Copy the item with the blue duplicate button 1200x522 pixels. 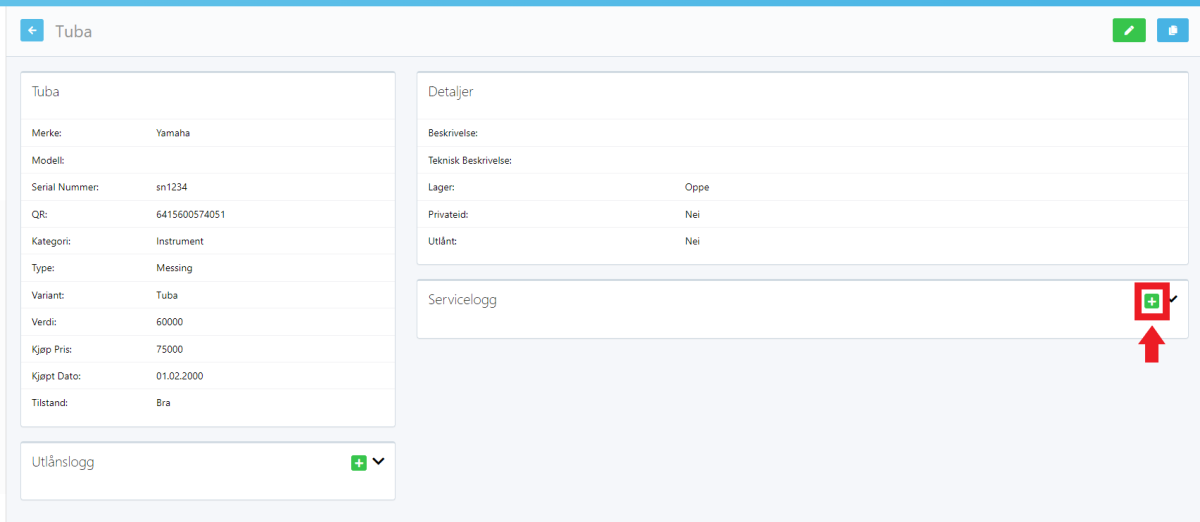(1173, 31)
